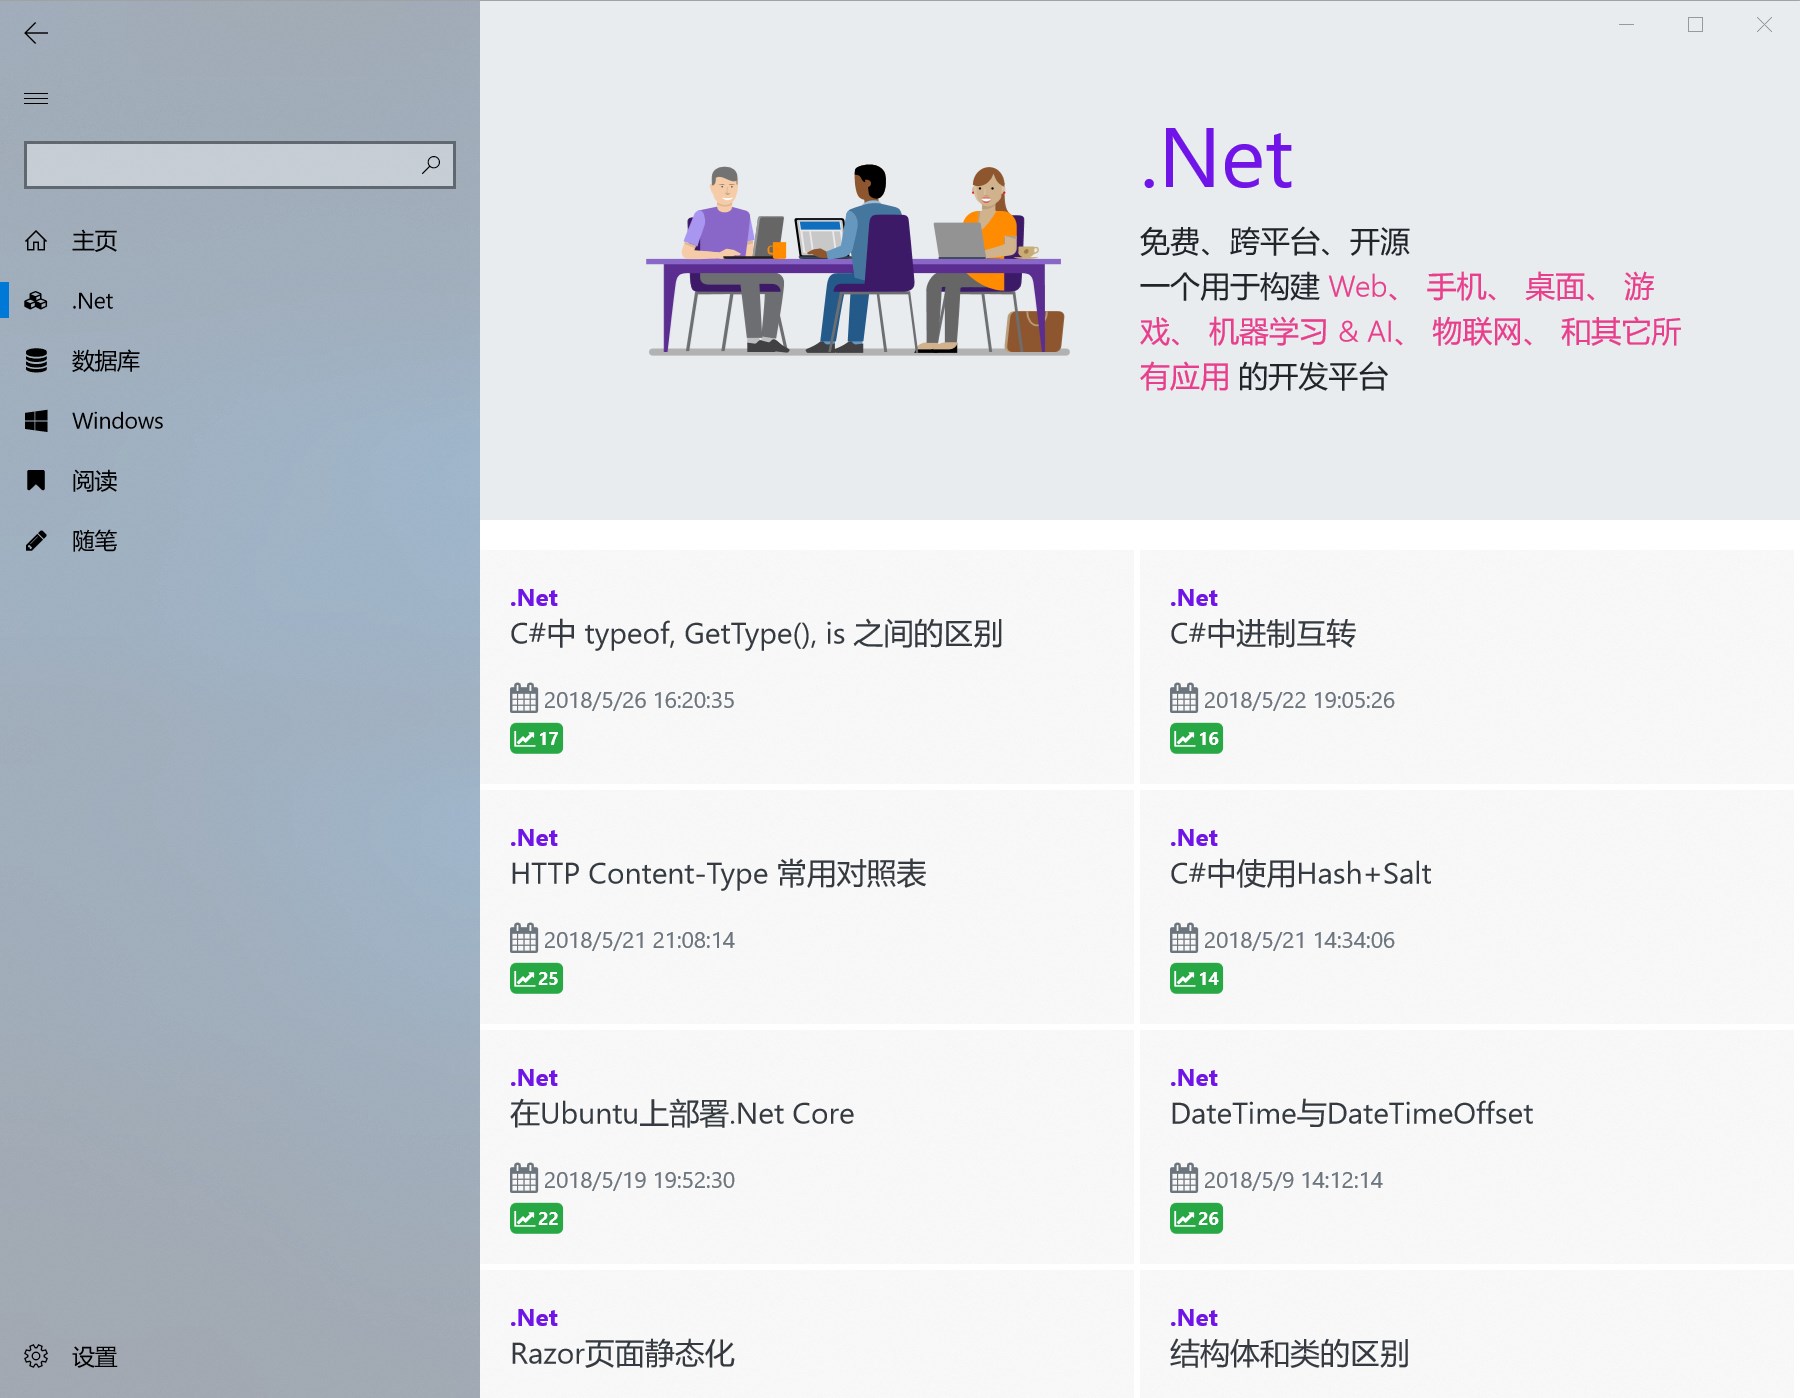1800x1398 pixels.
Task: Open the Windows logo icon in sidebar
Action: [36, 421]
